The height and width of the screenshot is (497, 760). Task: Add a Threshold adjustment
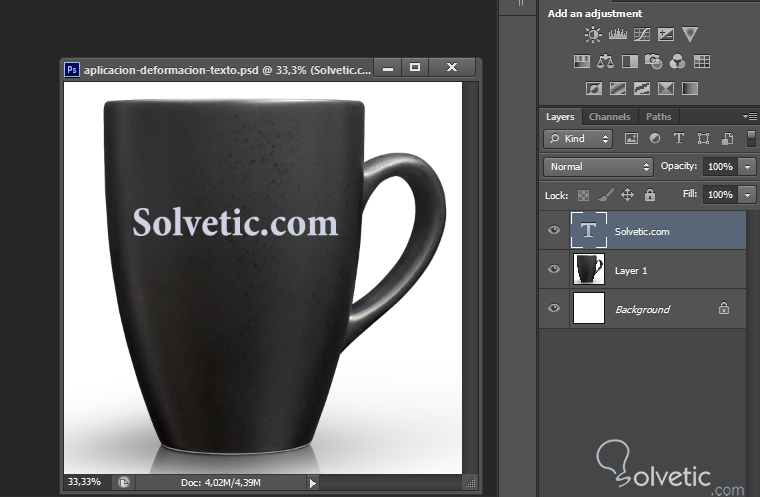[642, 89]
